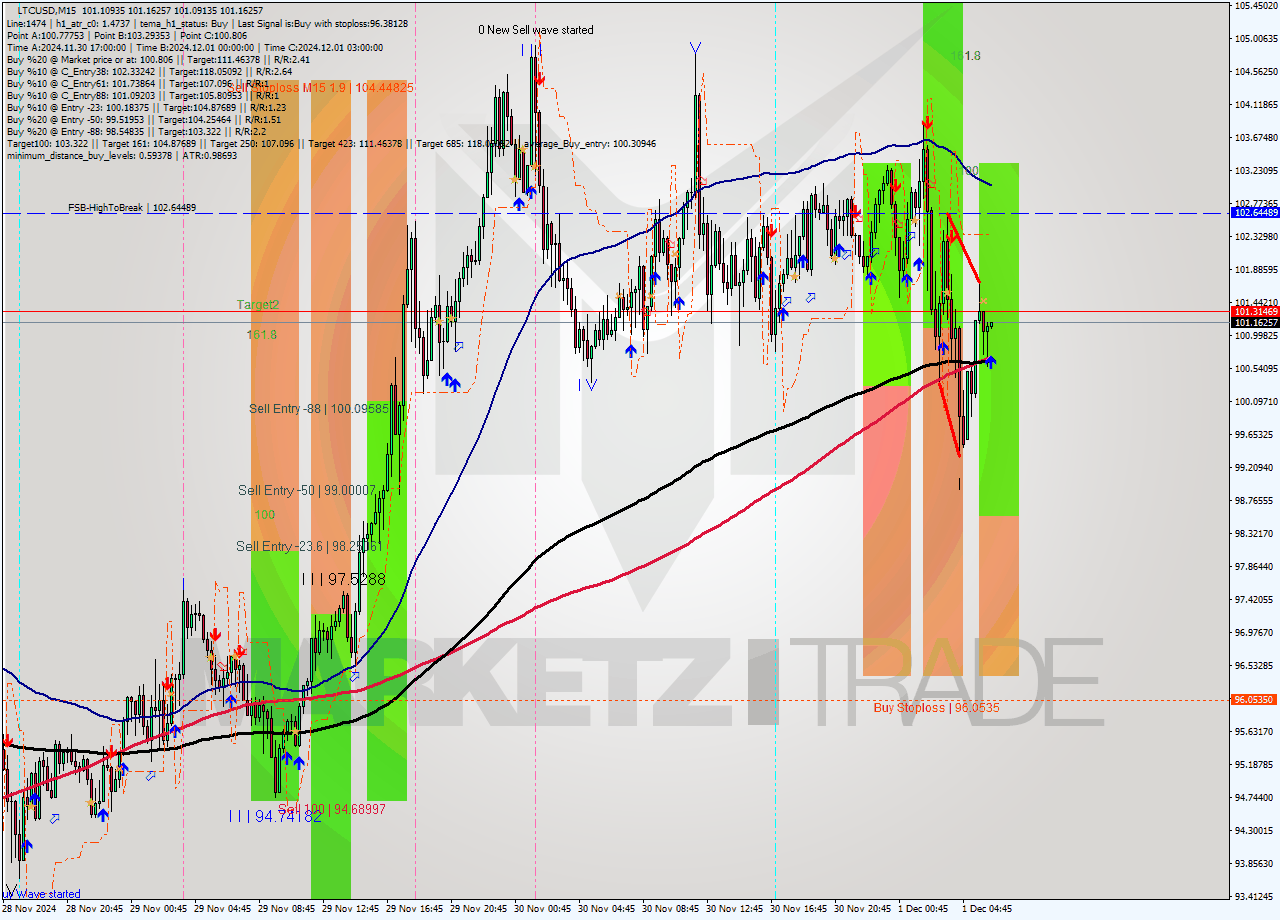
Task: Select the blue 'I I I 94.74182' label
Action: point(276,816)
